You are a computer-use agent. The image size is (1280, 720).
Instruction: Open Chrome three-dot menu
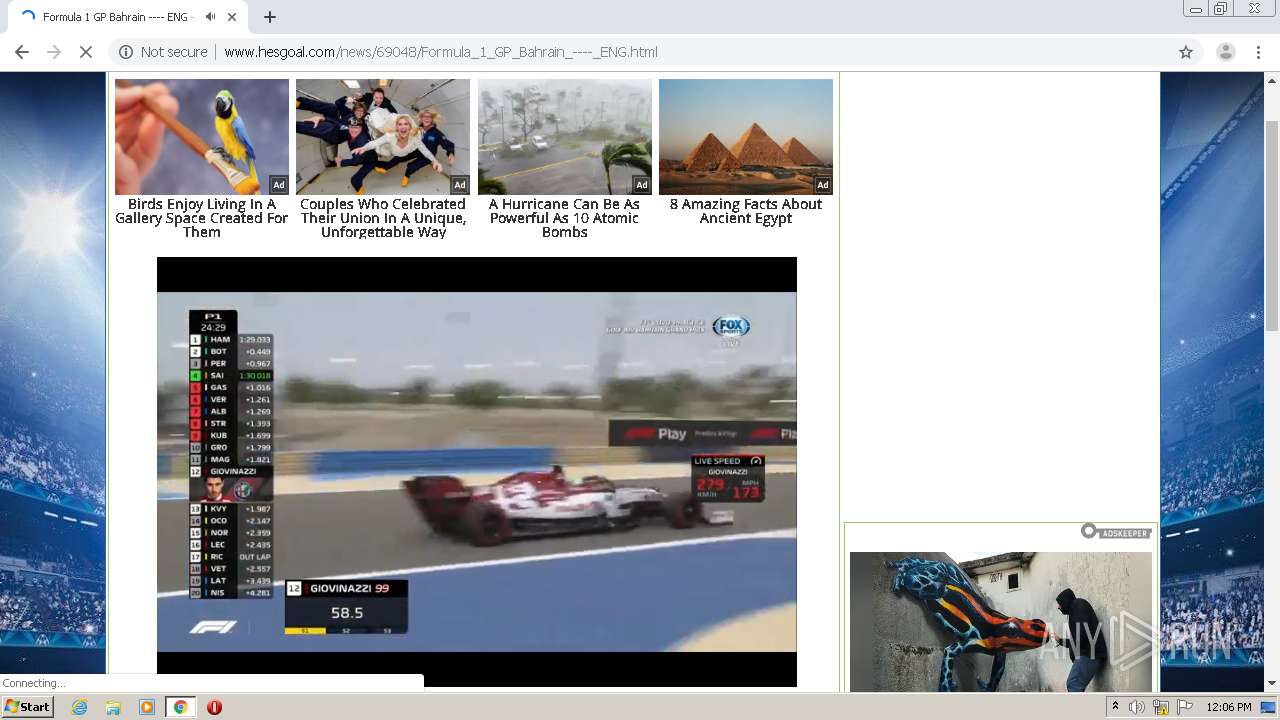[x=1258, y=52]
